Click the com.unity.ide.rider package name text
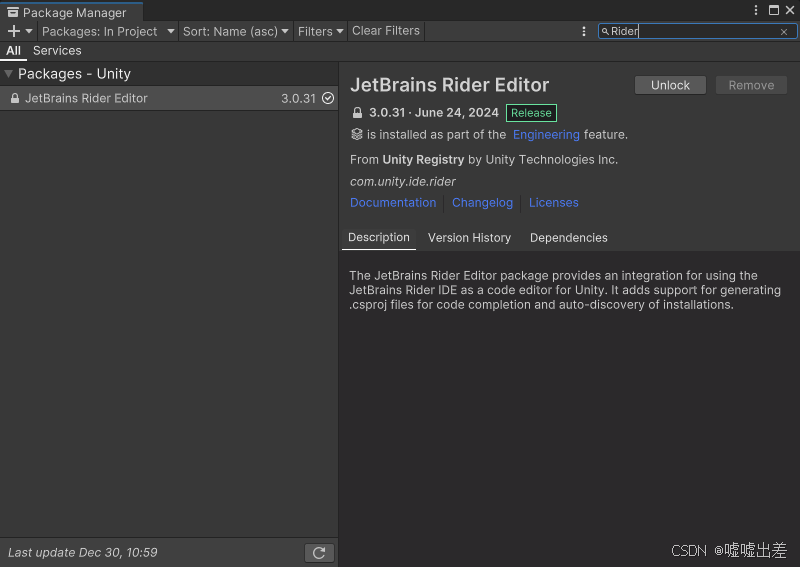 (x=403, y=182)
